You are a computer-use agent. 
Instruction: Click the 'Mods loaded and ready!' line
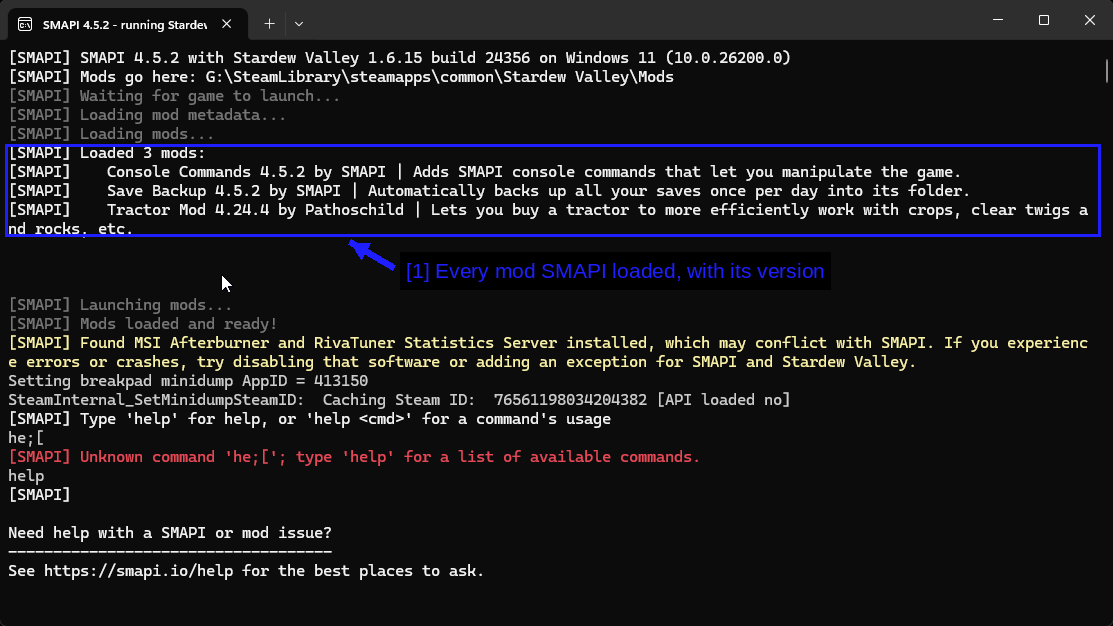pos(143,324)
